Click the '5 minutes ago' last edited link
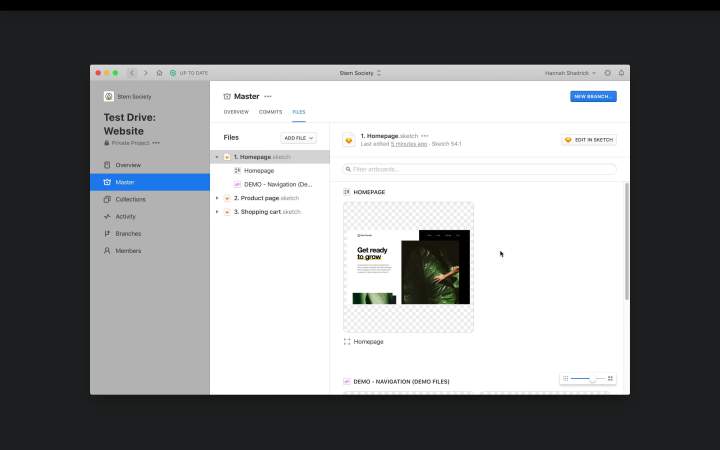720x450 pixels. pyautogui.click(x=409, y=144)
